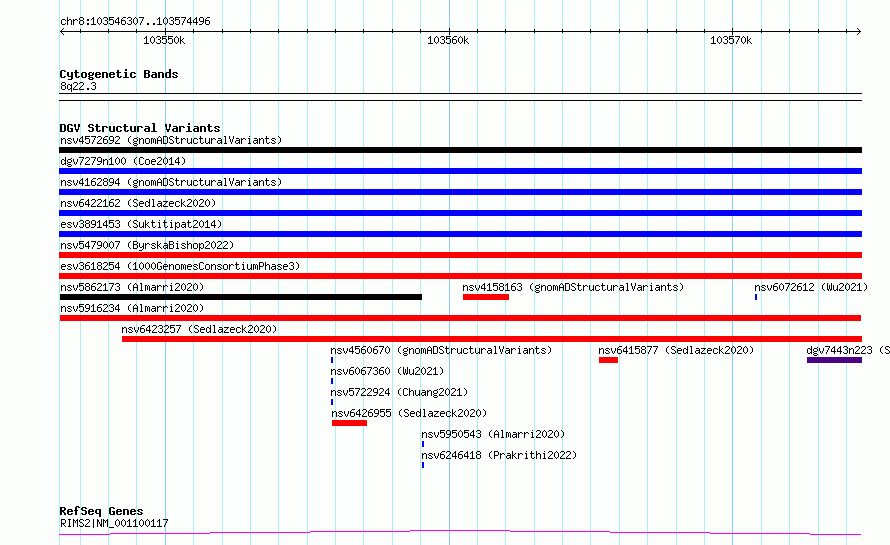Click the DGV Structural Variants track title
890x545 pixels.
(x=140, y=128)
